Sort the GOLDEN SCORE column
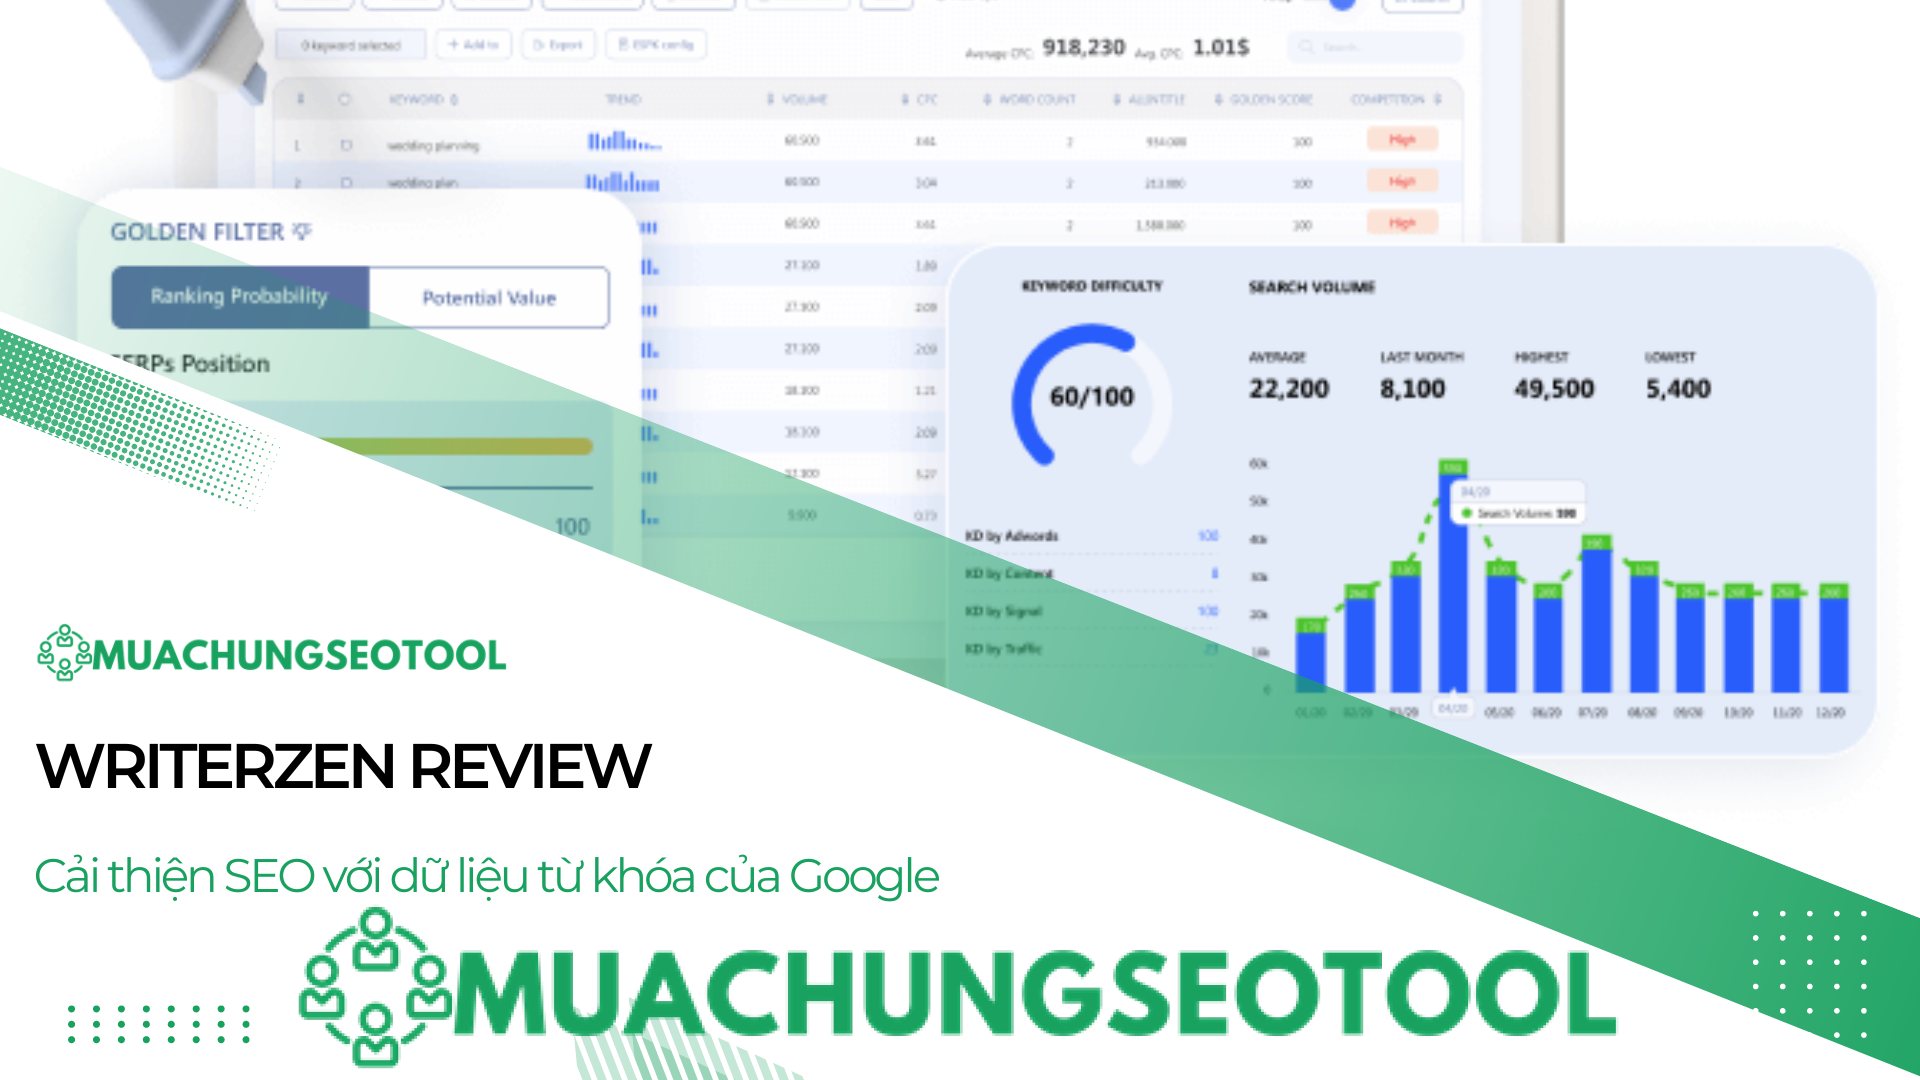1920x1080 pixels. (1216, 99)
